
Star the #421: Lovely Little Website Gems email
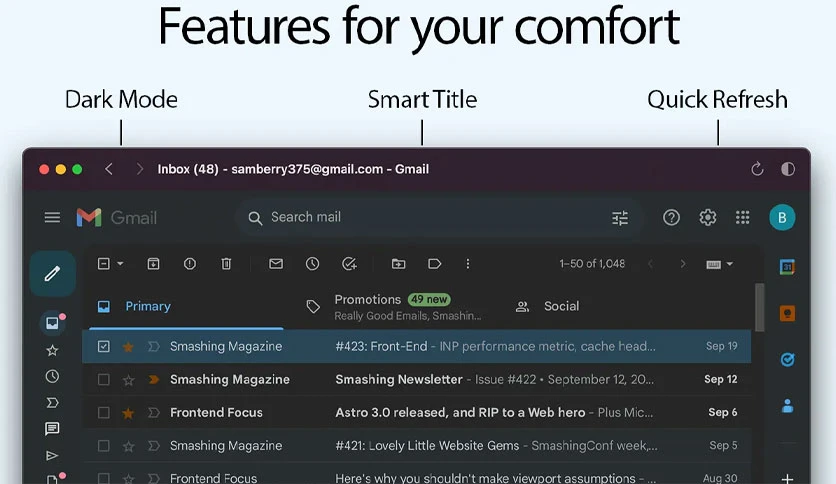point(128,446)
